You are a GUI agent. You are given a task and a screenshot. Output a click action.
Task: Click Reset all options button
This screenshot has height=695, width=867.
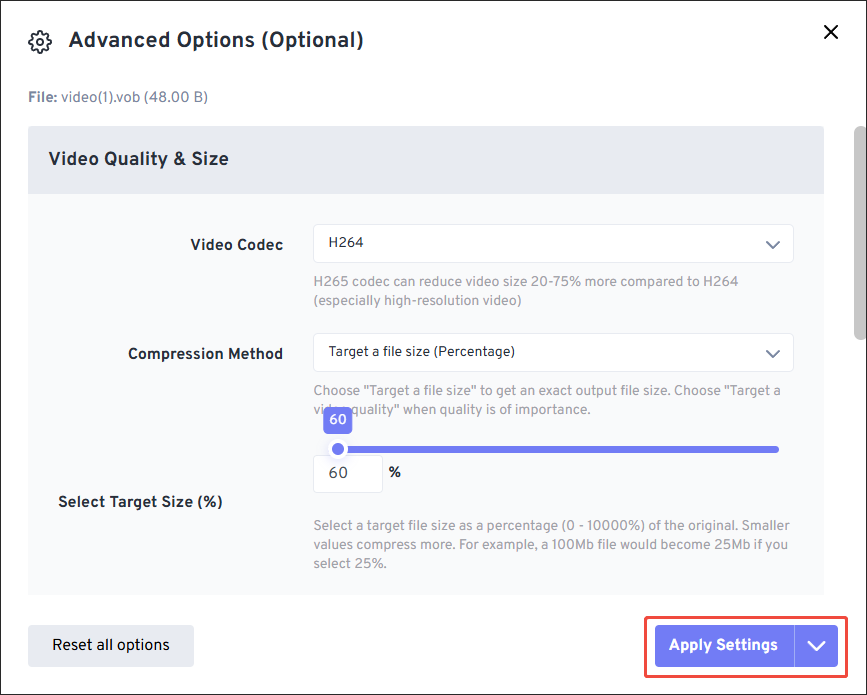click(111, 645)
